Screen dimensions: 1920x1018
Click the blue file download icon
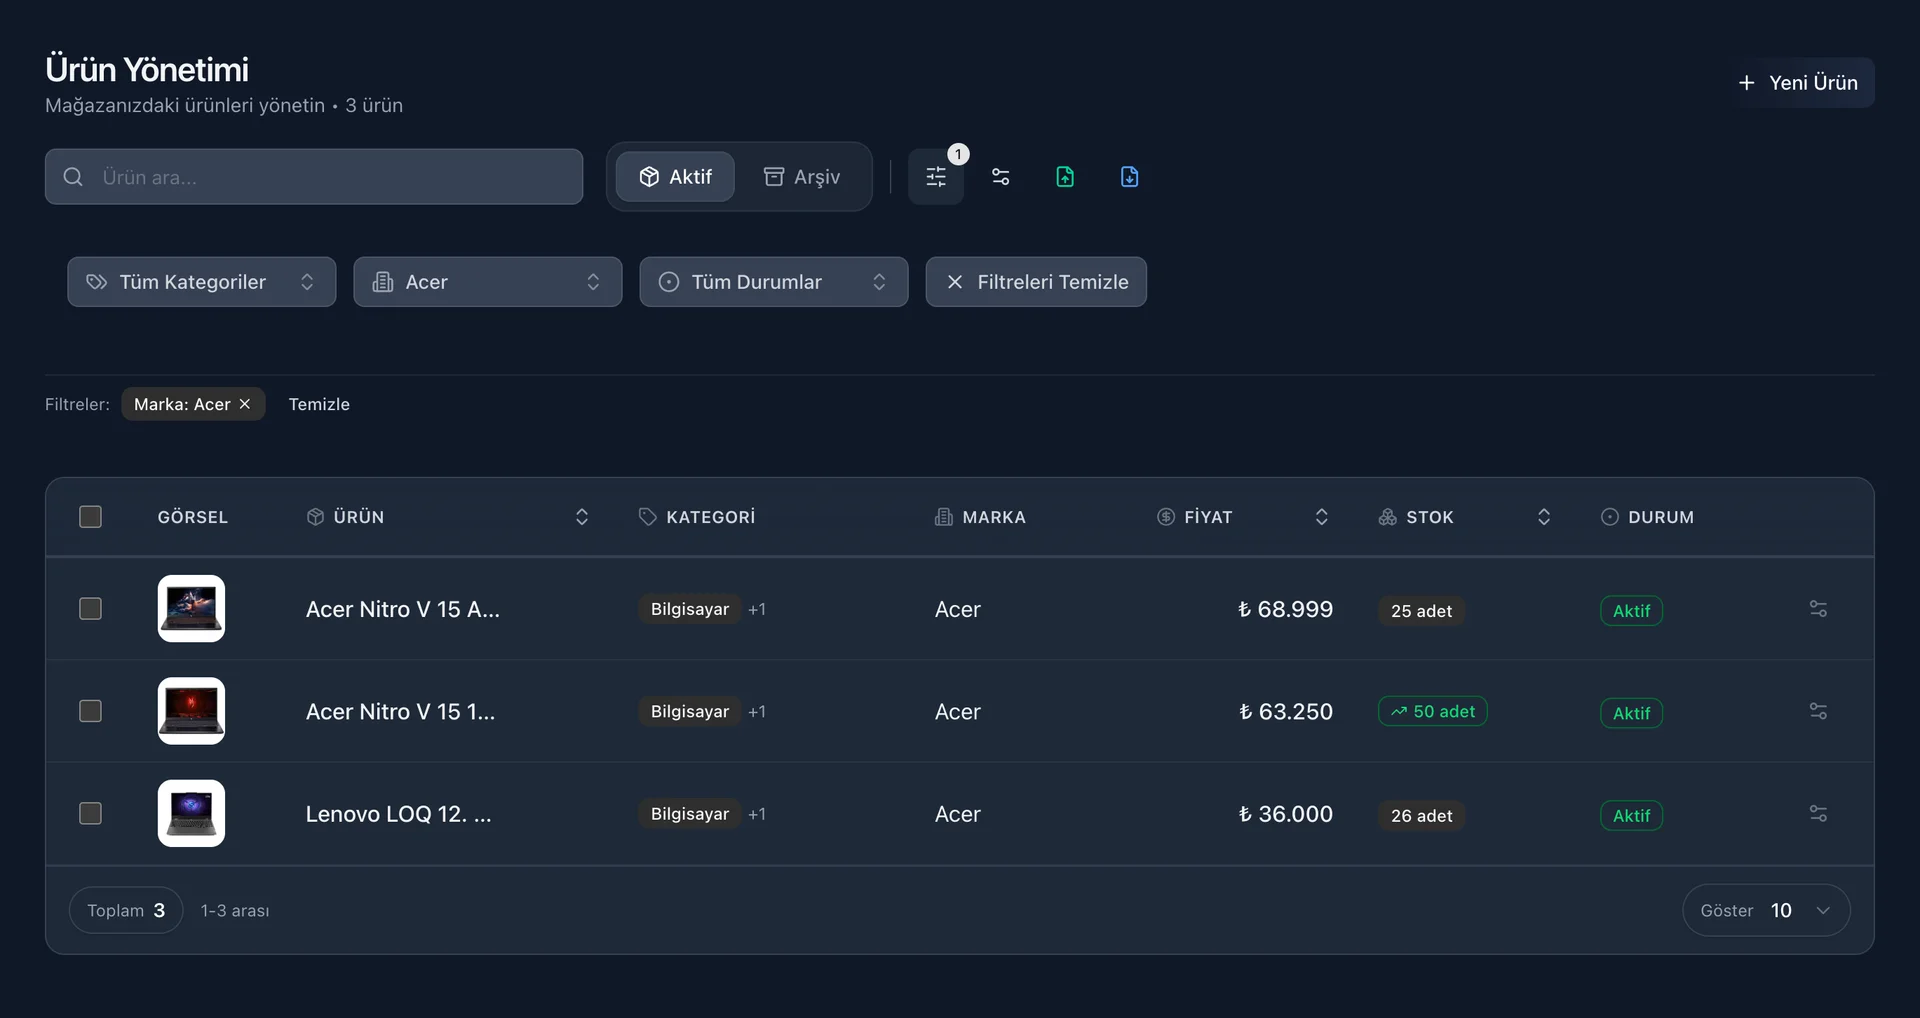pos(1129,177)
